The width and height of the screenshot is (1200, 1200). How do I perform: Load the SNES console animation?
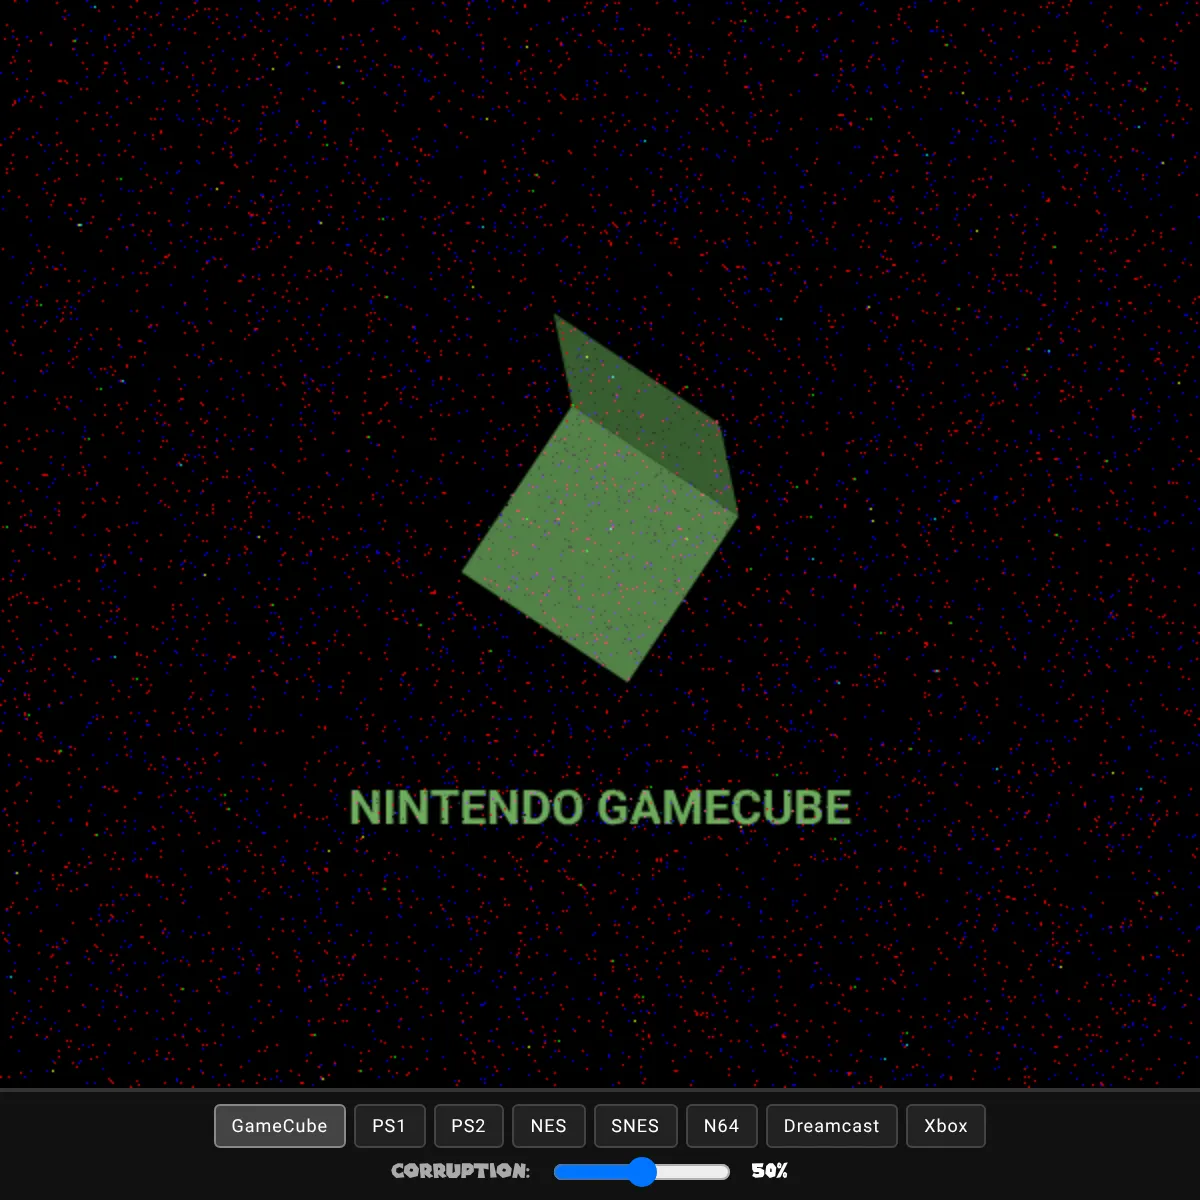pos(635,1126)
